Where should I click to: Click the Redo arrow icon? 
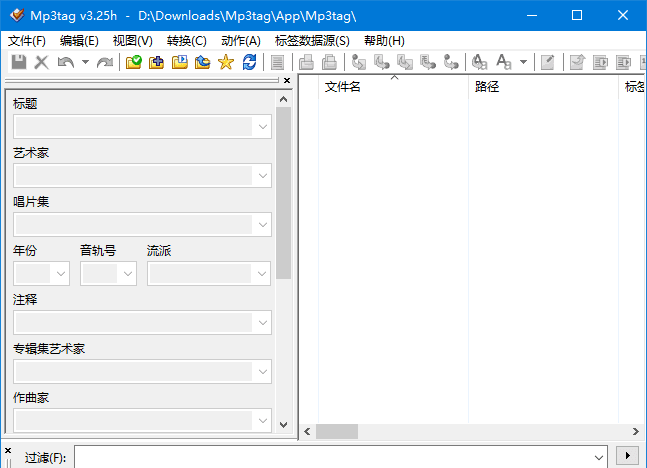[x=105, y=62]
